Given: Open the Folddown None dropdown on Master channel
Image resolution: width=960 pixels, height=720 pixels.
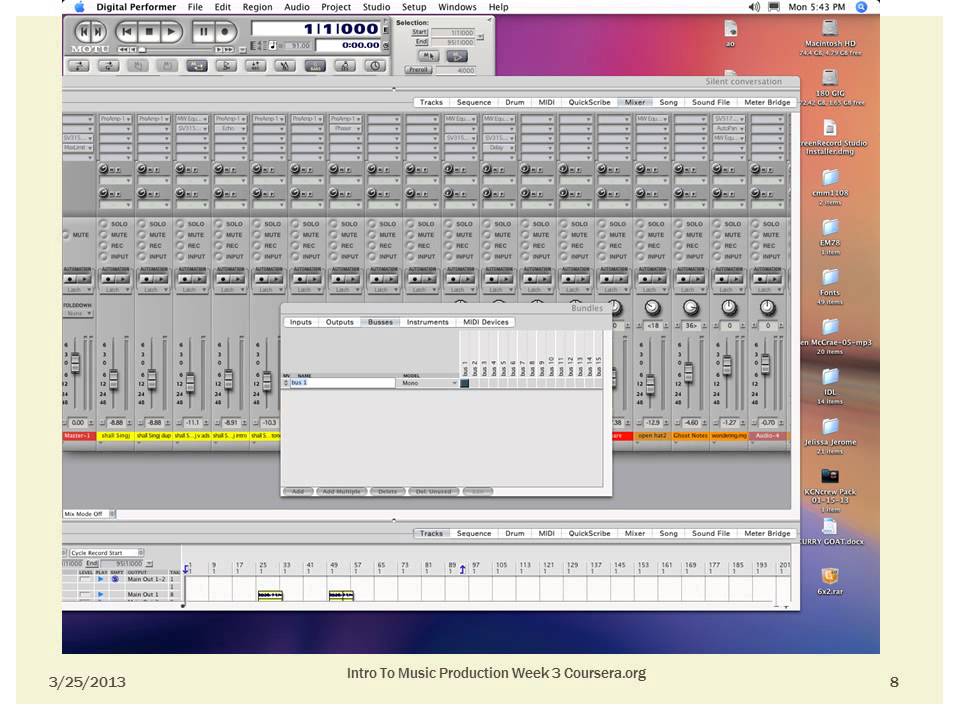Looking at the screenshot, I should (x=78, y=313).
